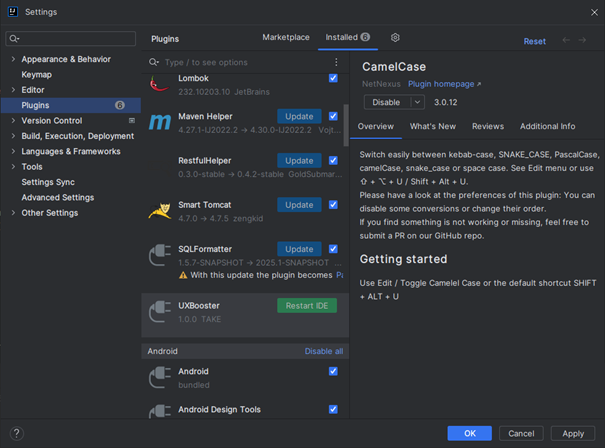Expand the Version Control node arrow
The height and width of the screenshot is (448, 605).
coord(13,120)
